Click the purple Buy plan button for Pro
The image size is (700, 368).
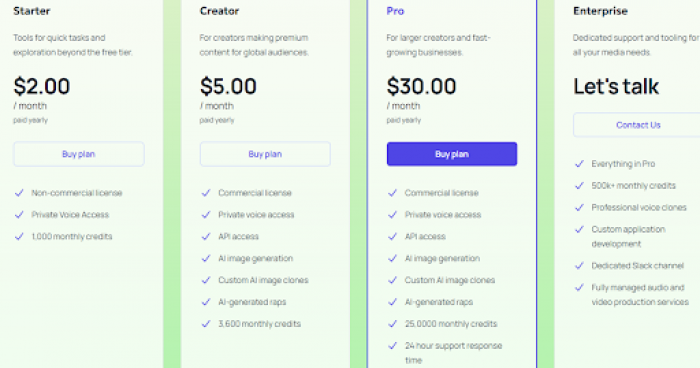click(452, 154)
